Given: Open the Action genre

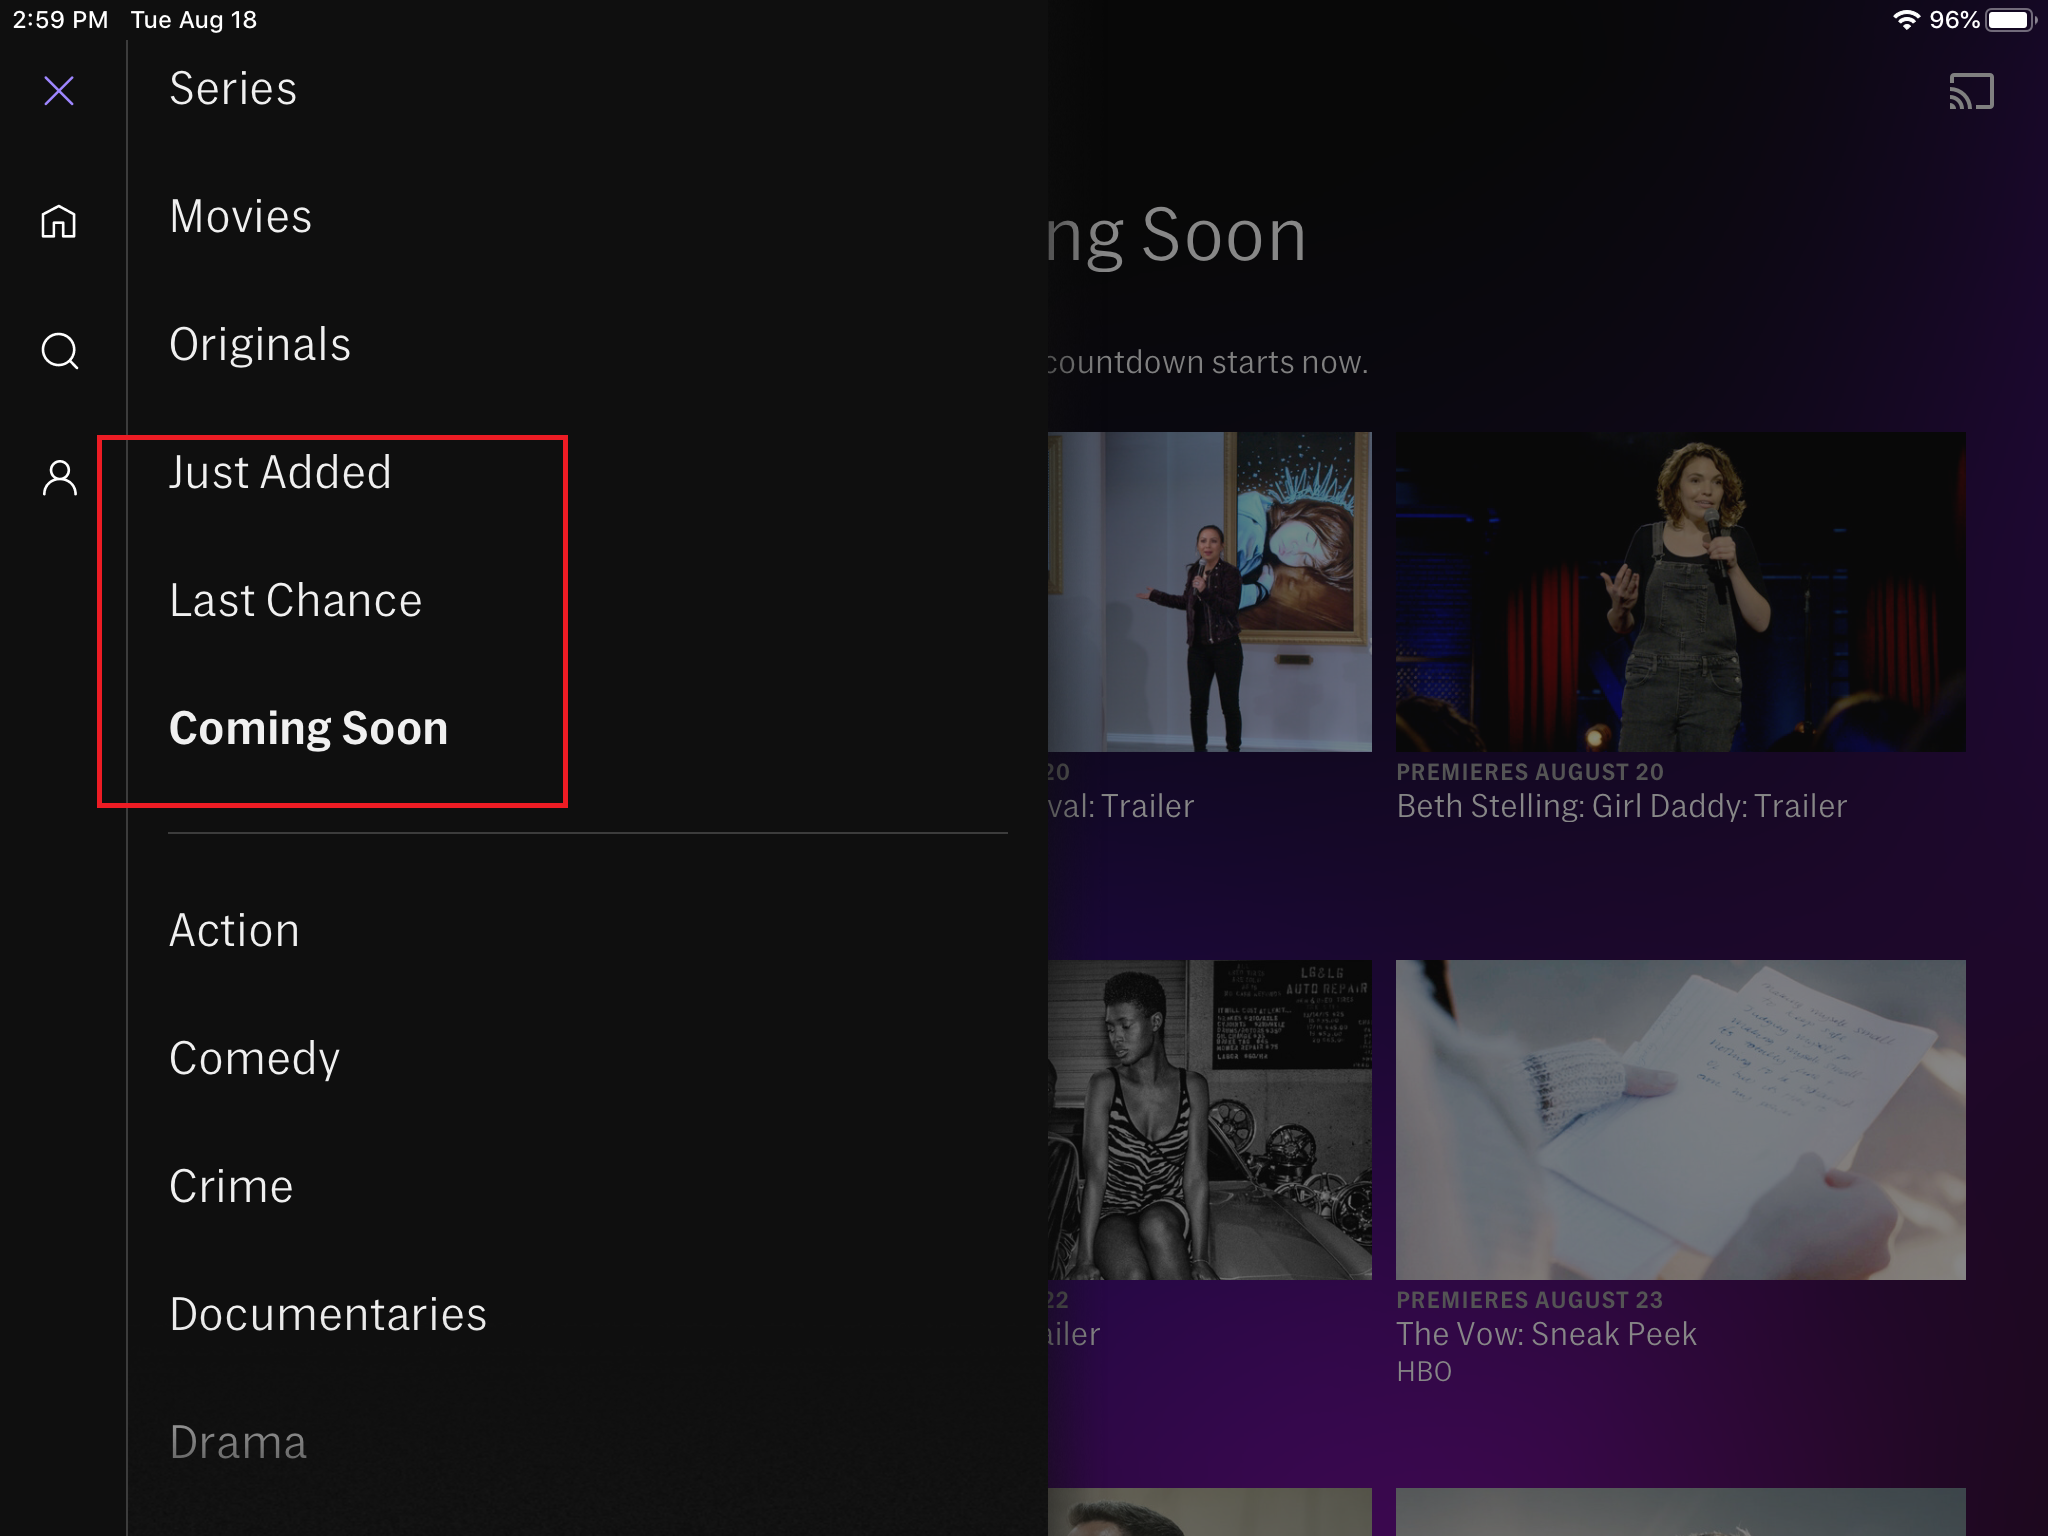Looking at the screenshot, I should click(x=234, y=930).
